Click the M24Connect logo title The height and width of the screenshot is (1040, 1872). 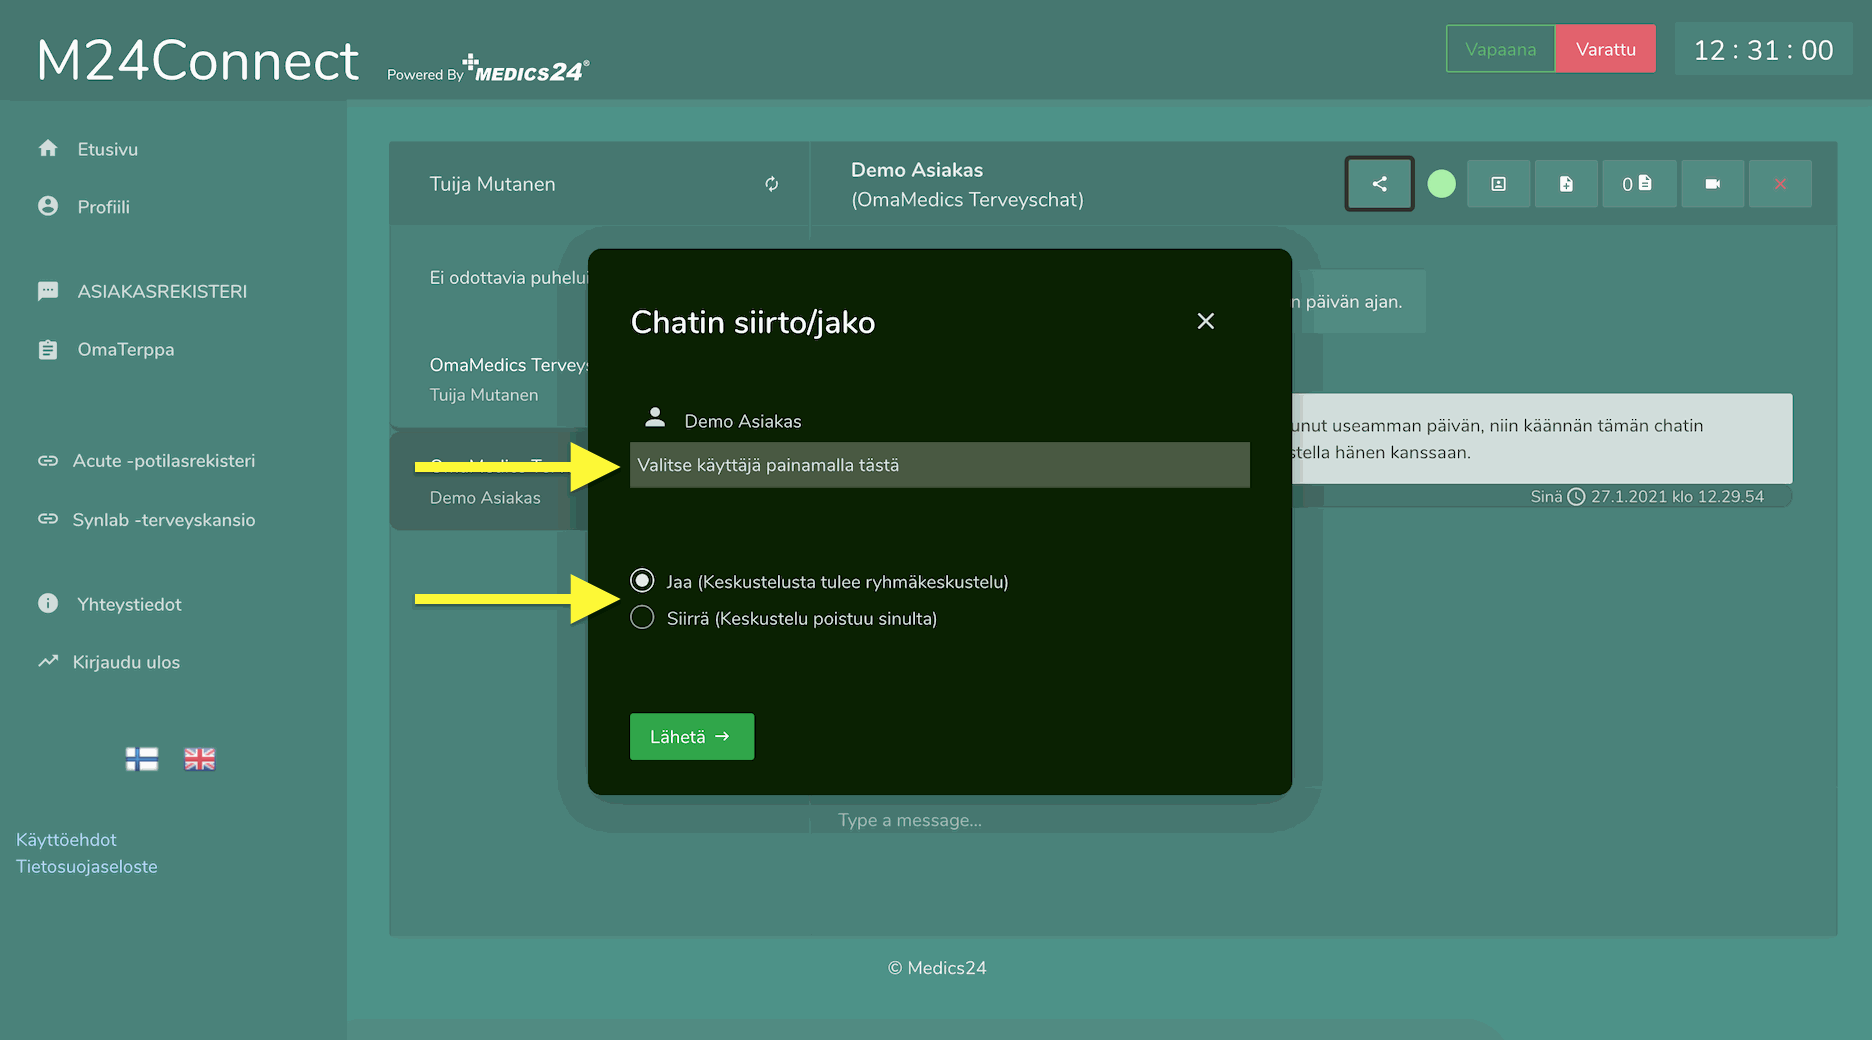pos(198,60)
